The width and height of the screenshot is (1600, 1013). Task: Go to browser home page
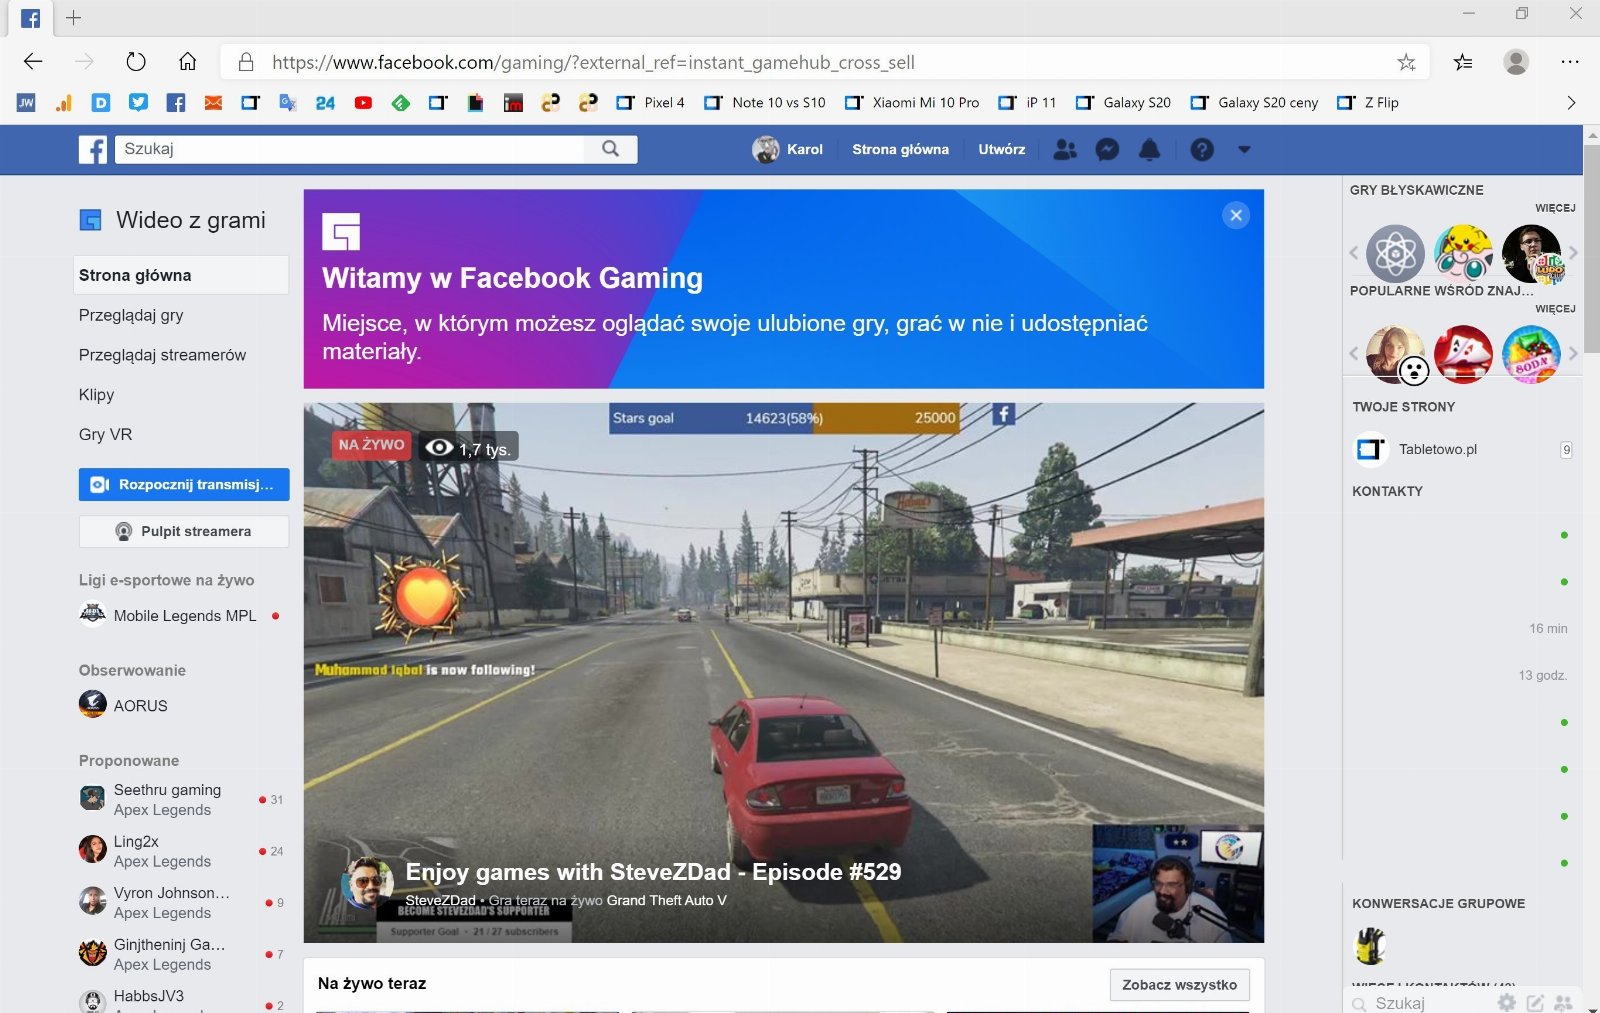(187, 62)
